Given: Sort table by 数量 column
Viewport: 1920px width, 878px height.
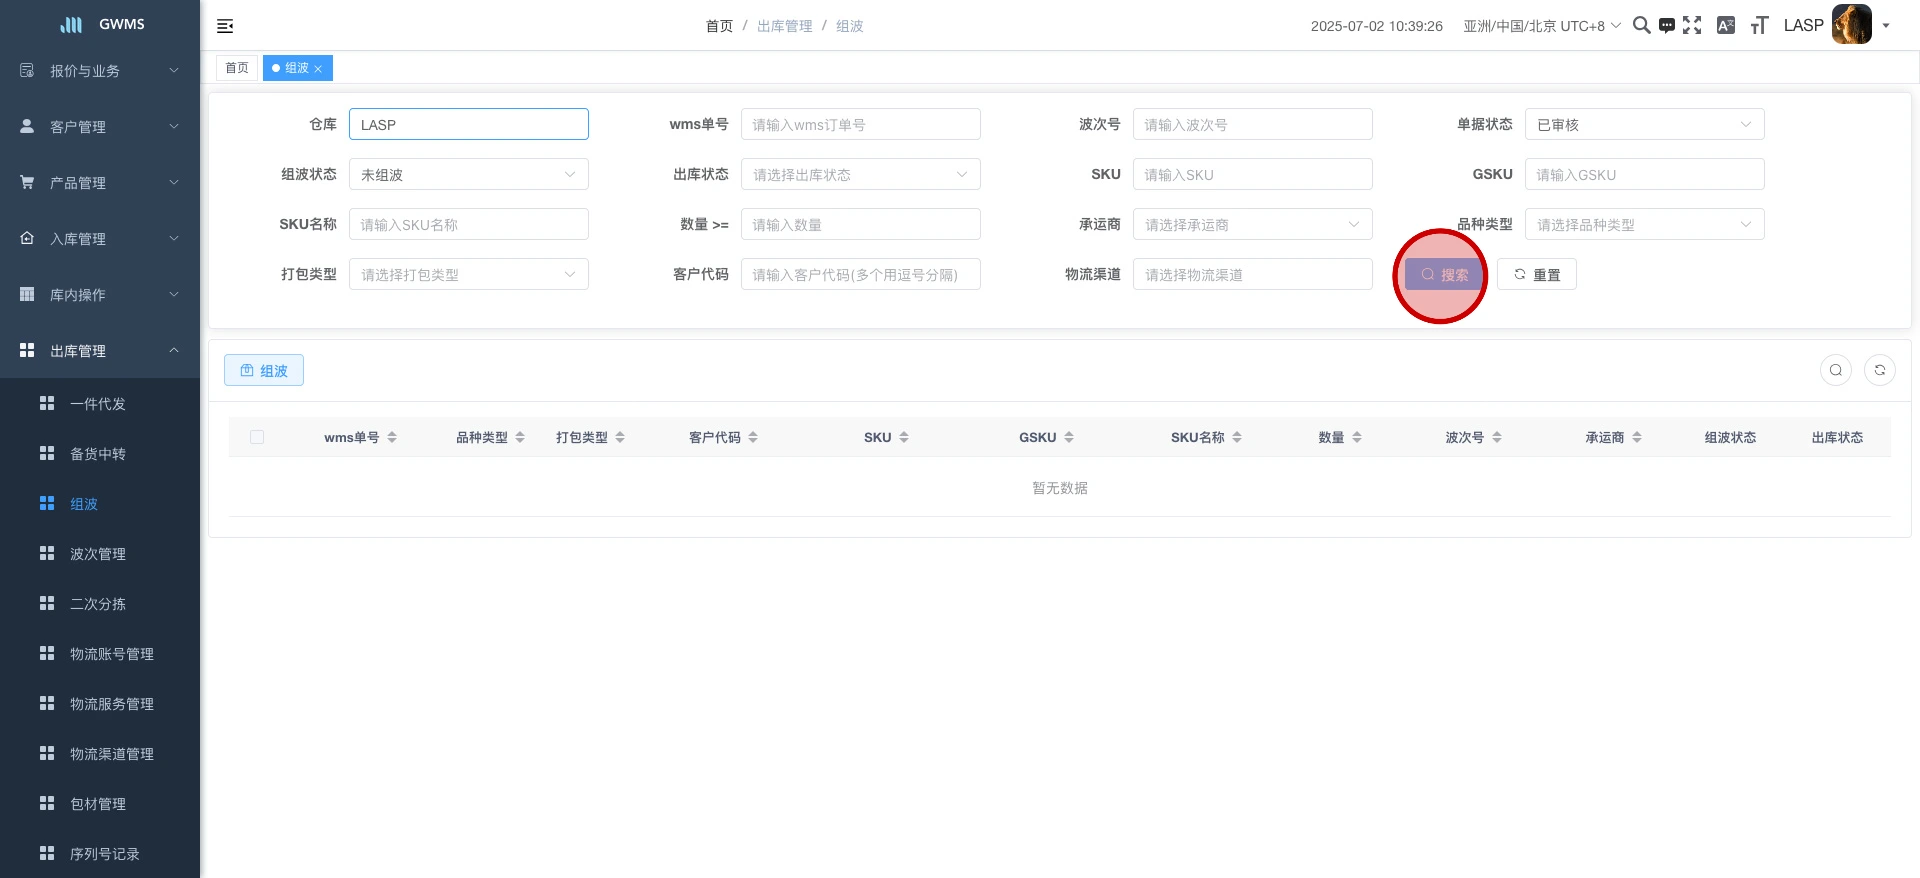Looking at the screenshot, I should coord(1357,437).
